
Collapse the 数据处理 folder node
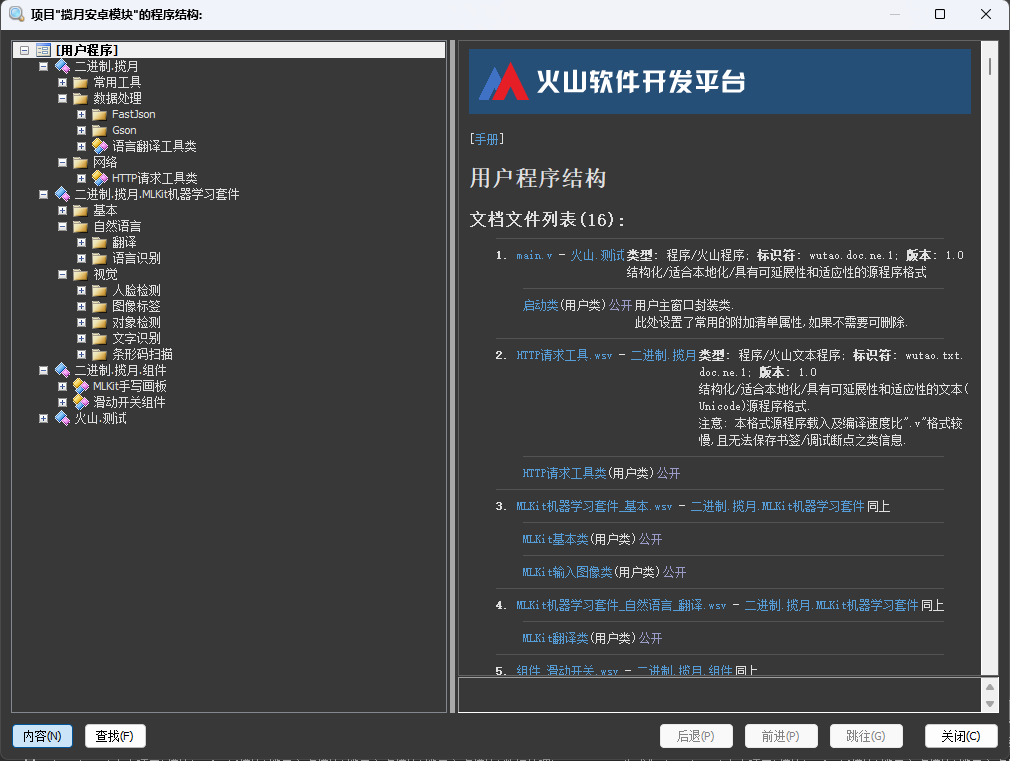[62, 98]
